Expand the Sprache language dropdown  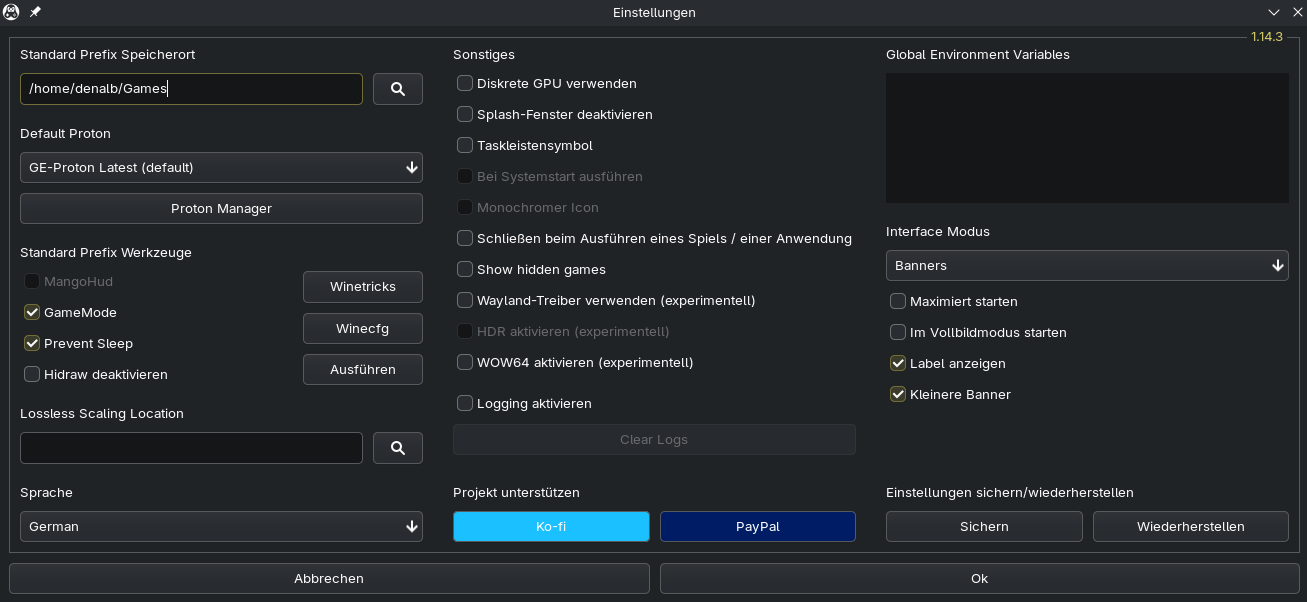221,526
